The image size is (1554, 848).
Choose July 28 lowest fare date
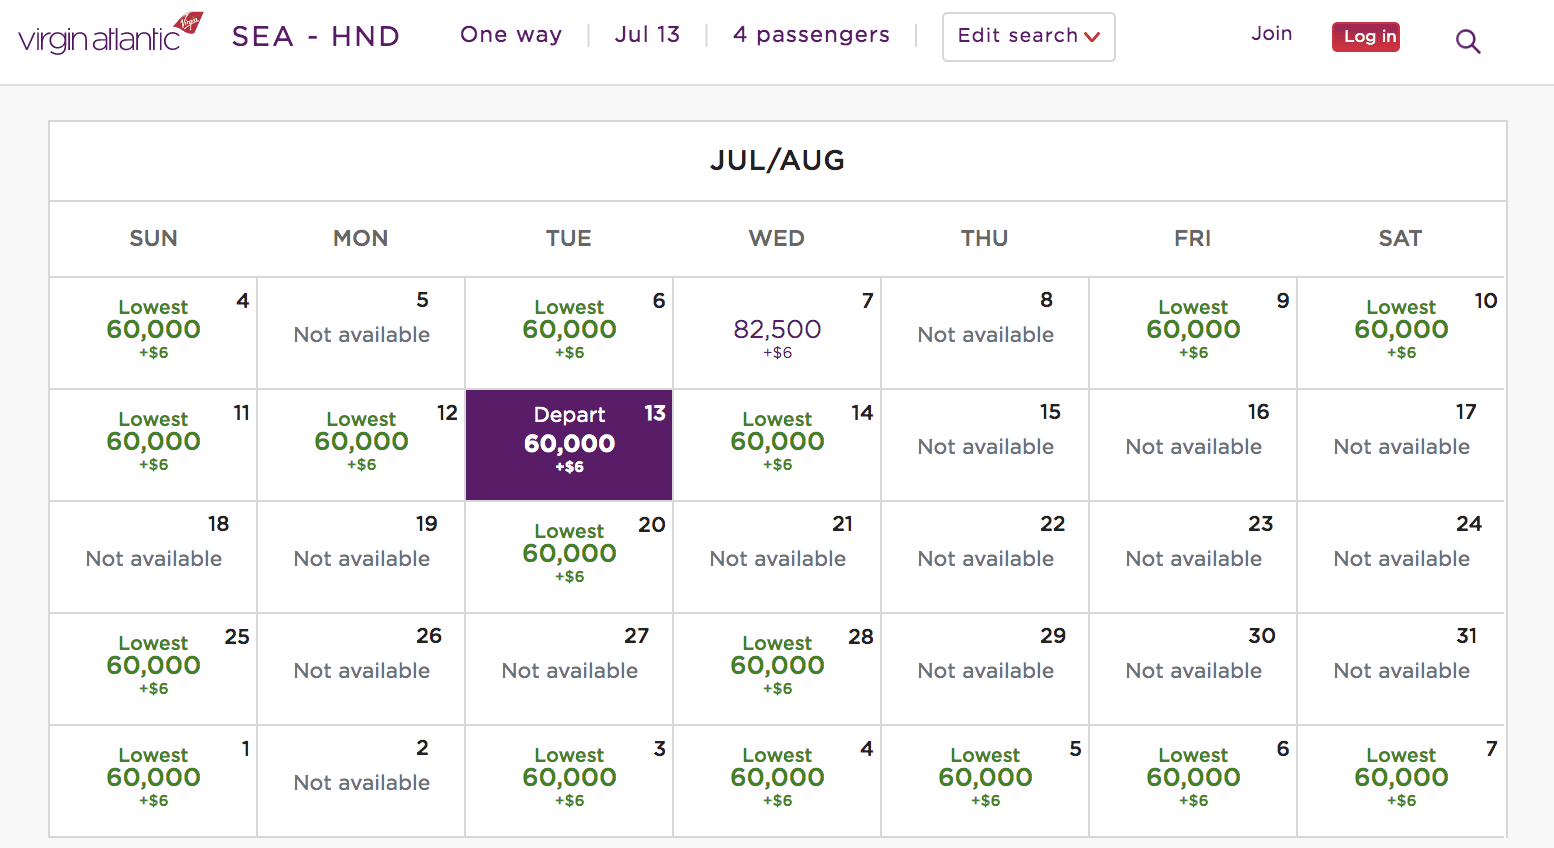pos(777,668)
